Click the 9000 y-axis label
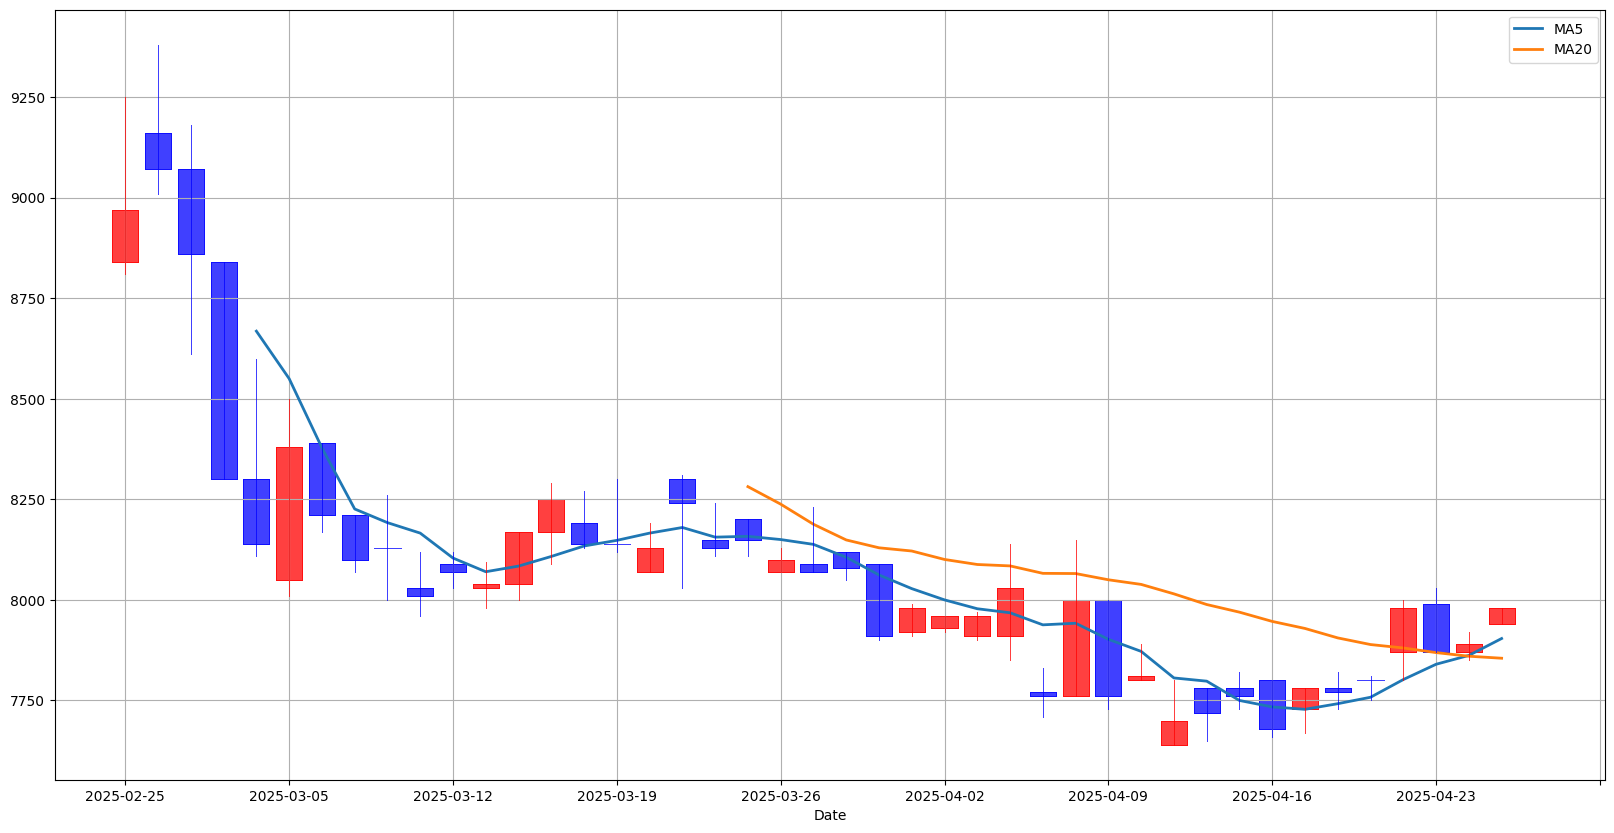This screenshot has height=833, width=1614. pos(27,198)
